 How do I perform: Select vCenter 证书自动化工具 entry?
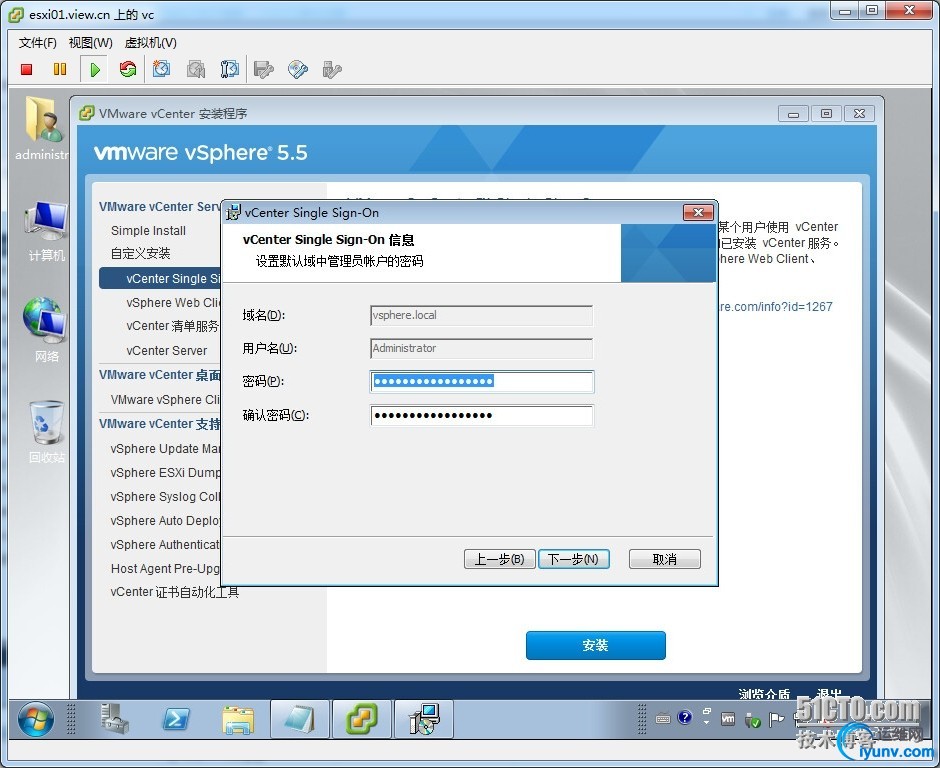point(174,592)
